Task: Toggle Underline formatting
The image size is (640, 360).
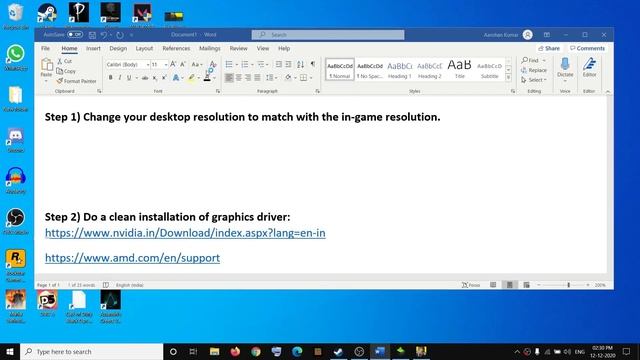Action: coord(129,78)
